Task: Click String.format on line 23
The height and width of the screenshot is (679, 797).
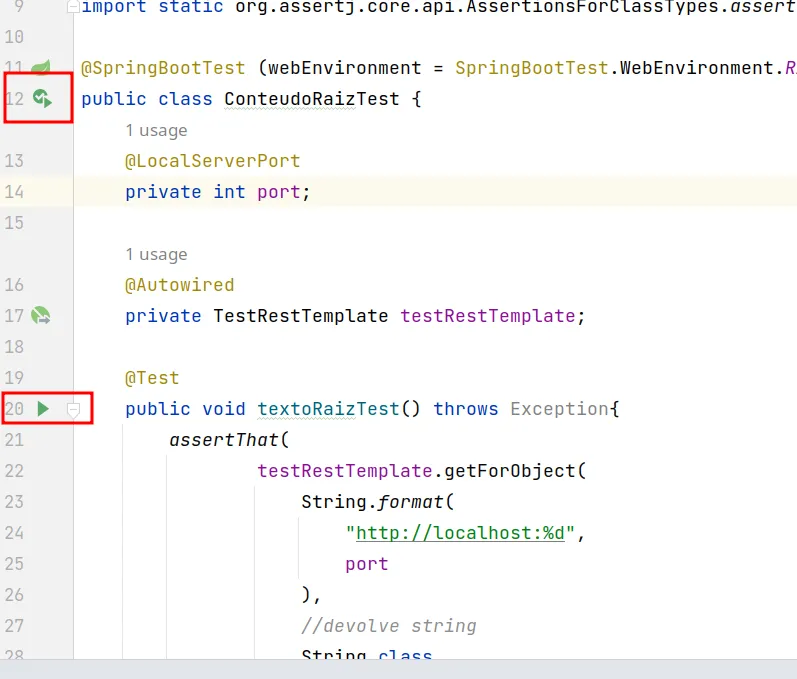Action: point(372,502)
